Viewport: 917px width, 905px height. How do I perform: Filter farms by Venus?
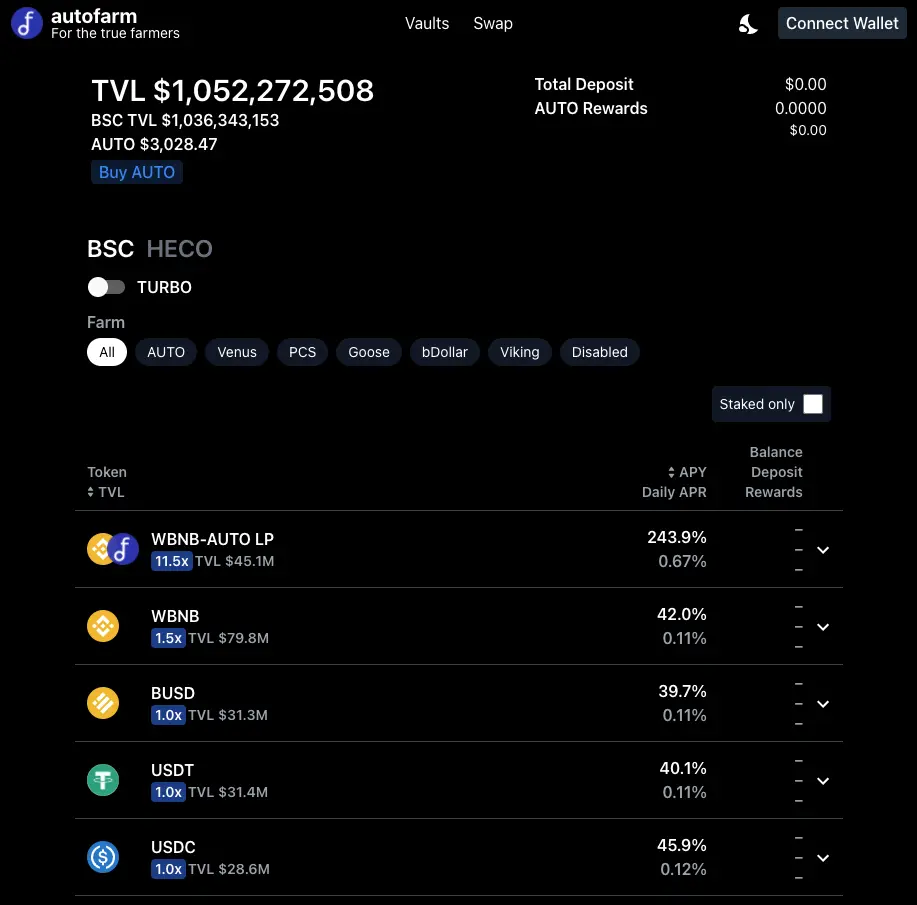[x=237, y=352]
